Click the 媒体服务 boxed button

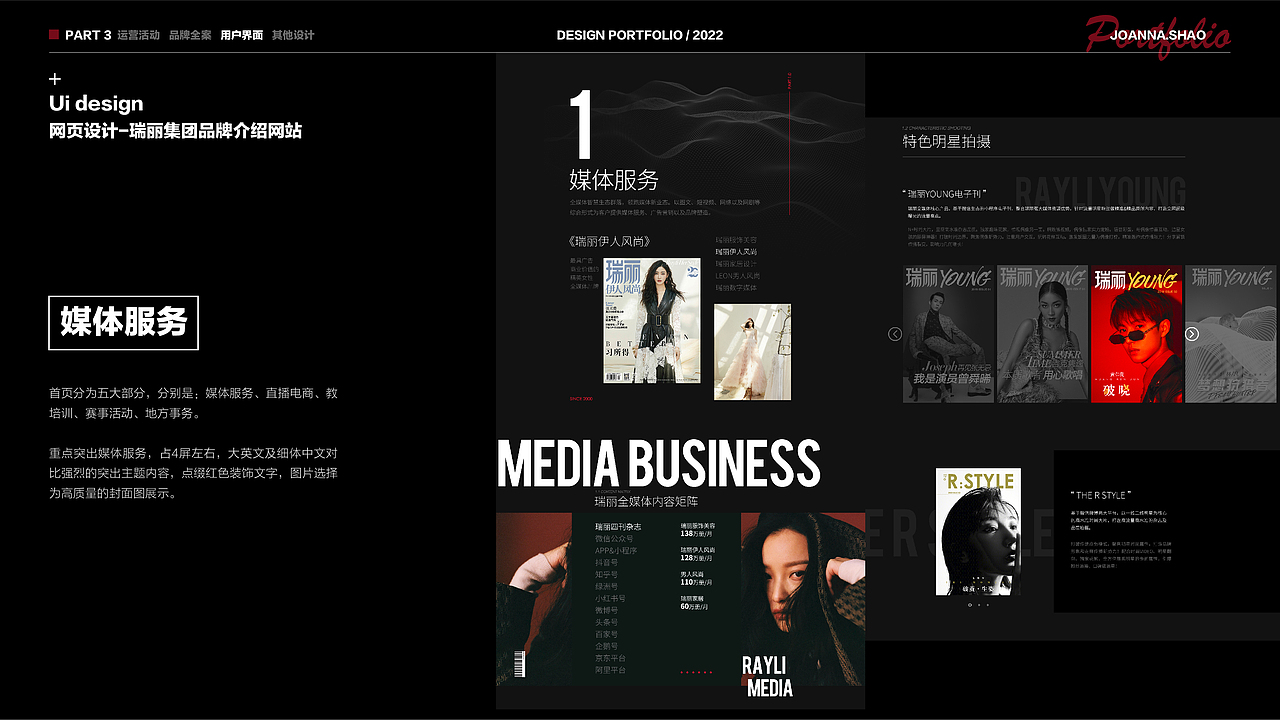pyautogui.click(x=124, y=323)
